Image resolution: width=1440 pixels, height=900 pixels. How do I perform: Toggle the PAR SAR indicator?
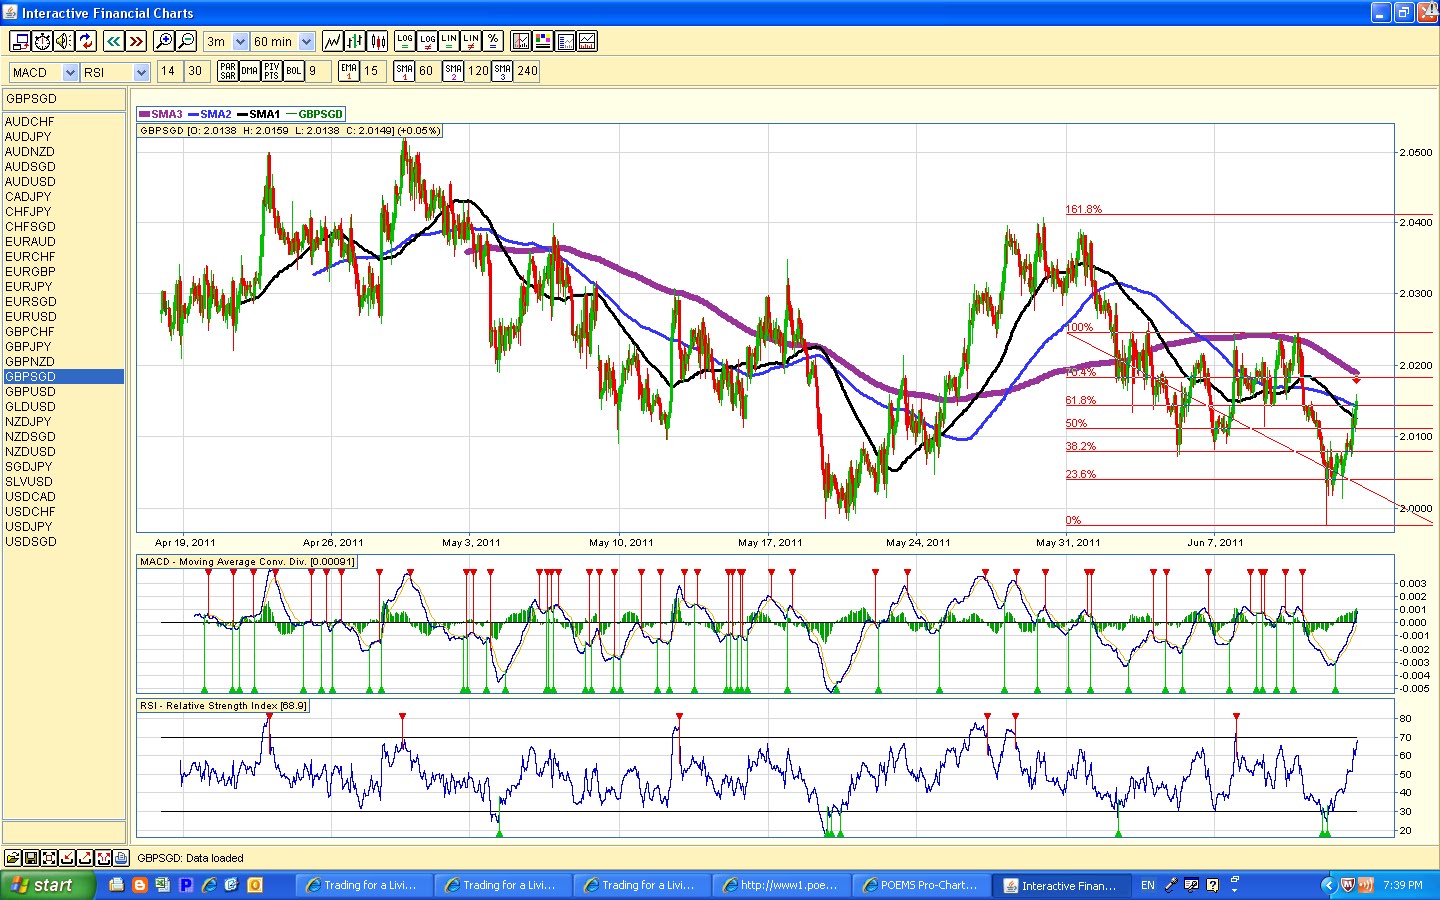pos(228,71)
